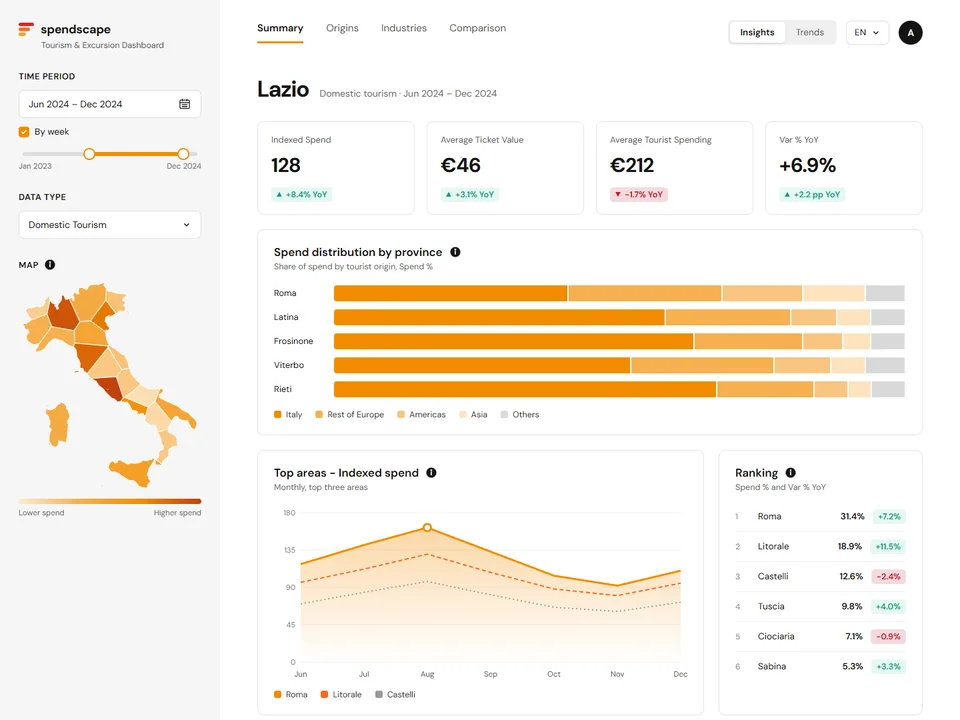Screen dimensions: 960x720
Task: Click the Var % YoY +6.9% card
Action: click(844, 168)
